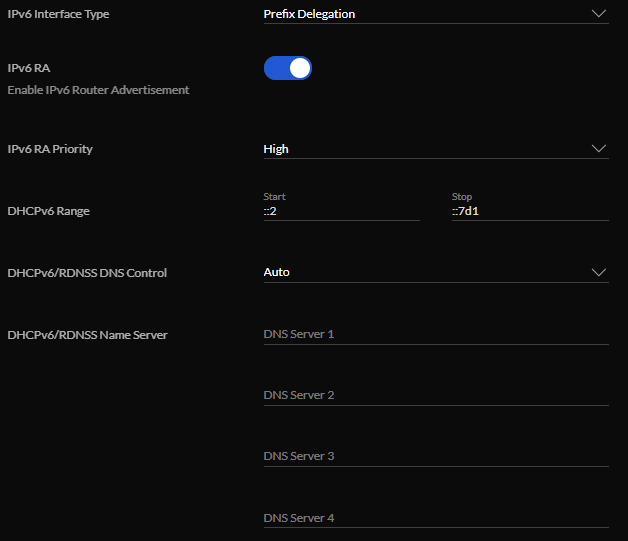Disable the IPv6 RA toggle switch
Viewport: 628px width, 541px height.
click(x=288, y=68)
